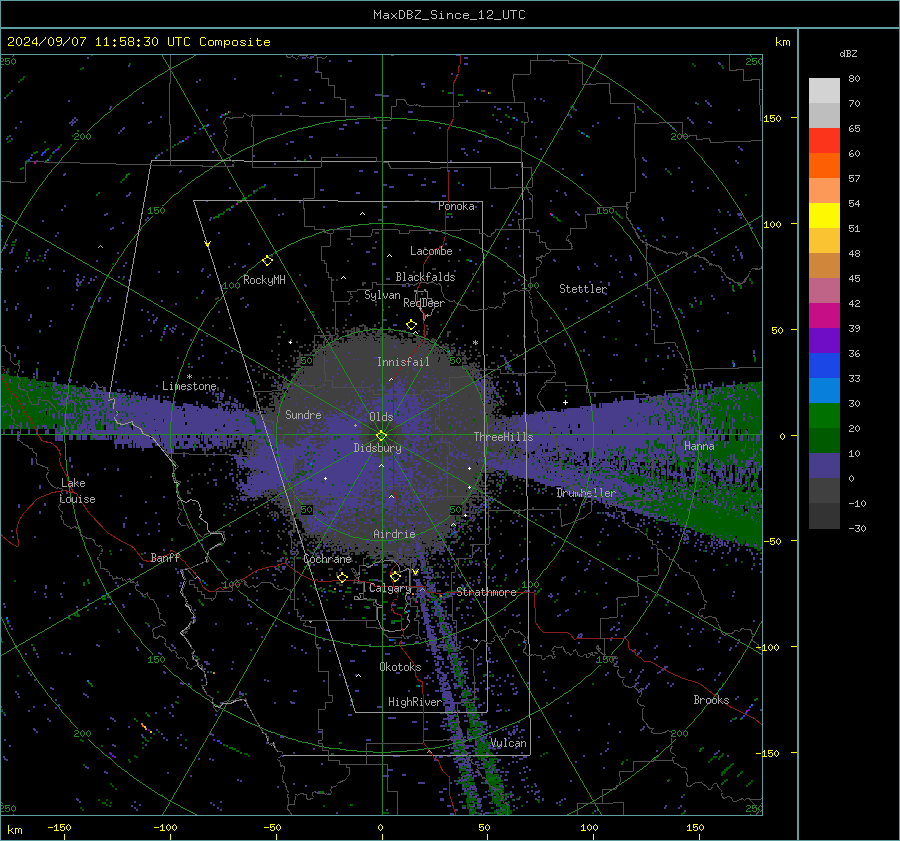Select the red 60–65 dBZ legend swatch
The height and width of the screenshot is (841, 900).
pyautogui.click(x=824, y=141)
